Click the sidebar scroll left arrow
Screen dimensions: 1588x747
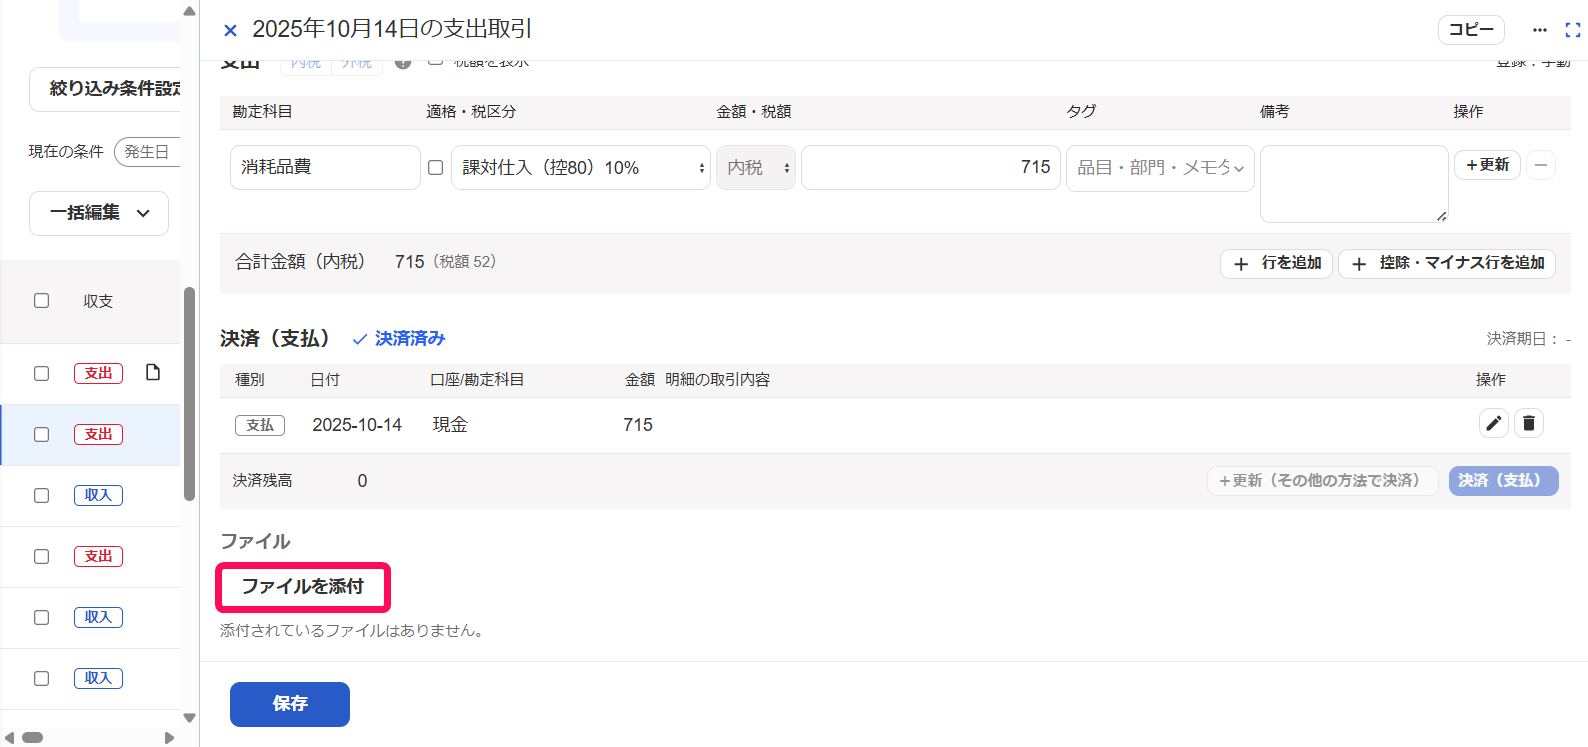click(x=10, y=738)
